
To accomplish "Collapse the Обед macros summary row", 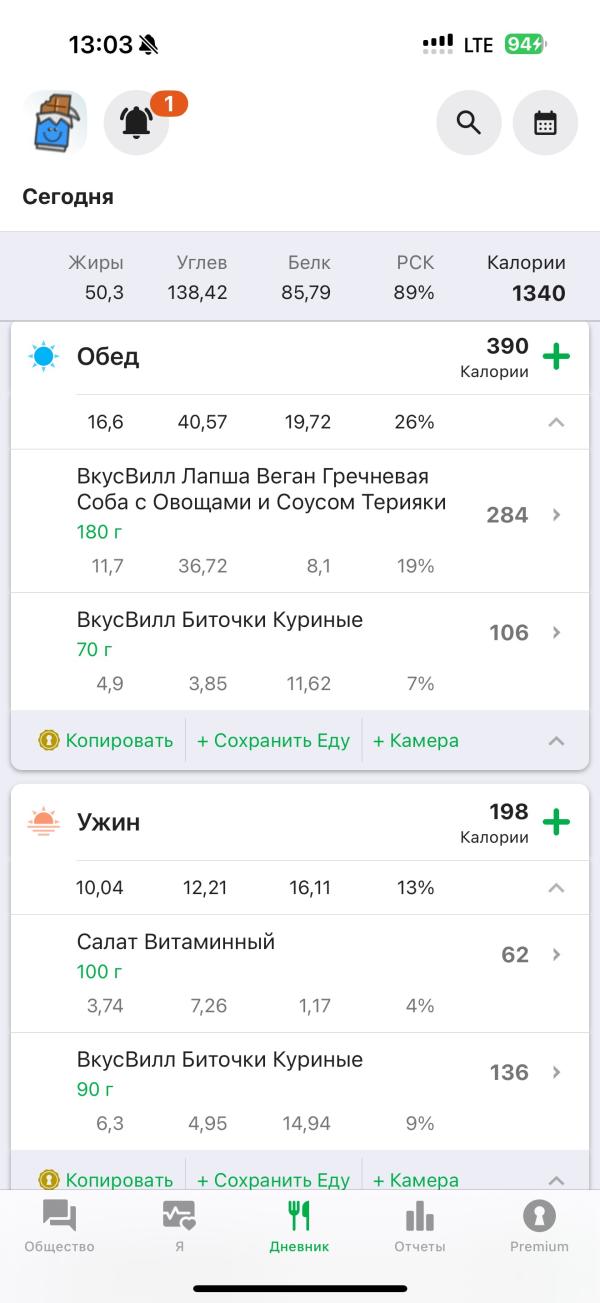I will [556, 422].
